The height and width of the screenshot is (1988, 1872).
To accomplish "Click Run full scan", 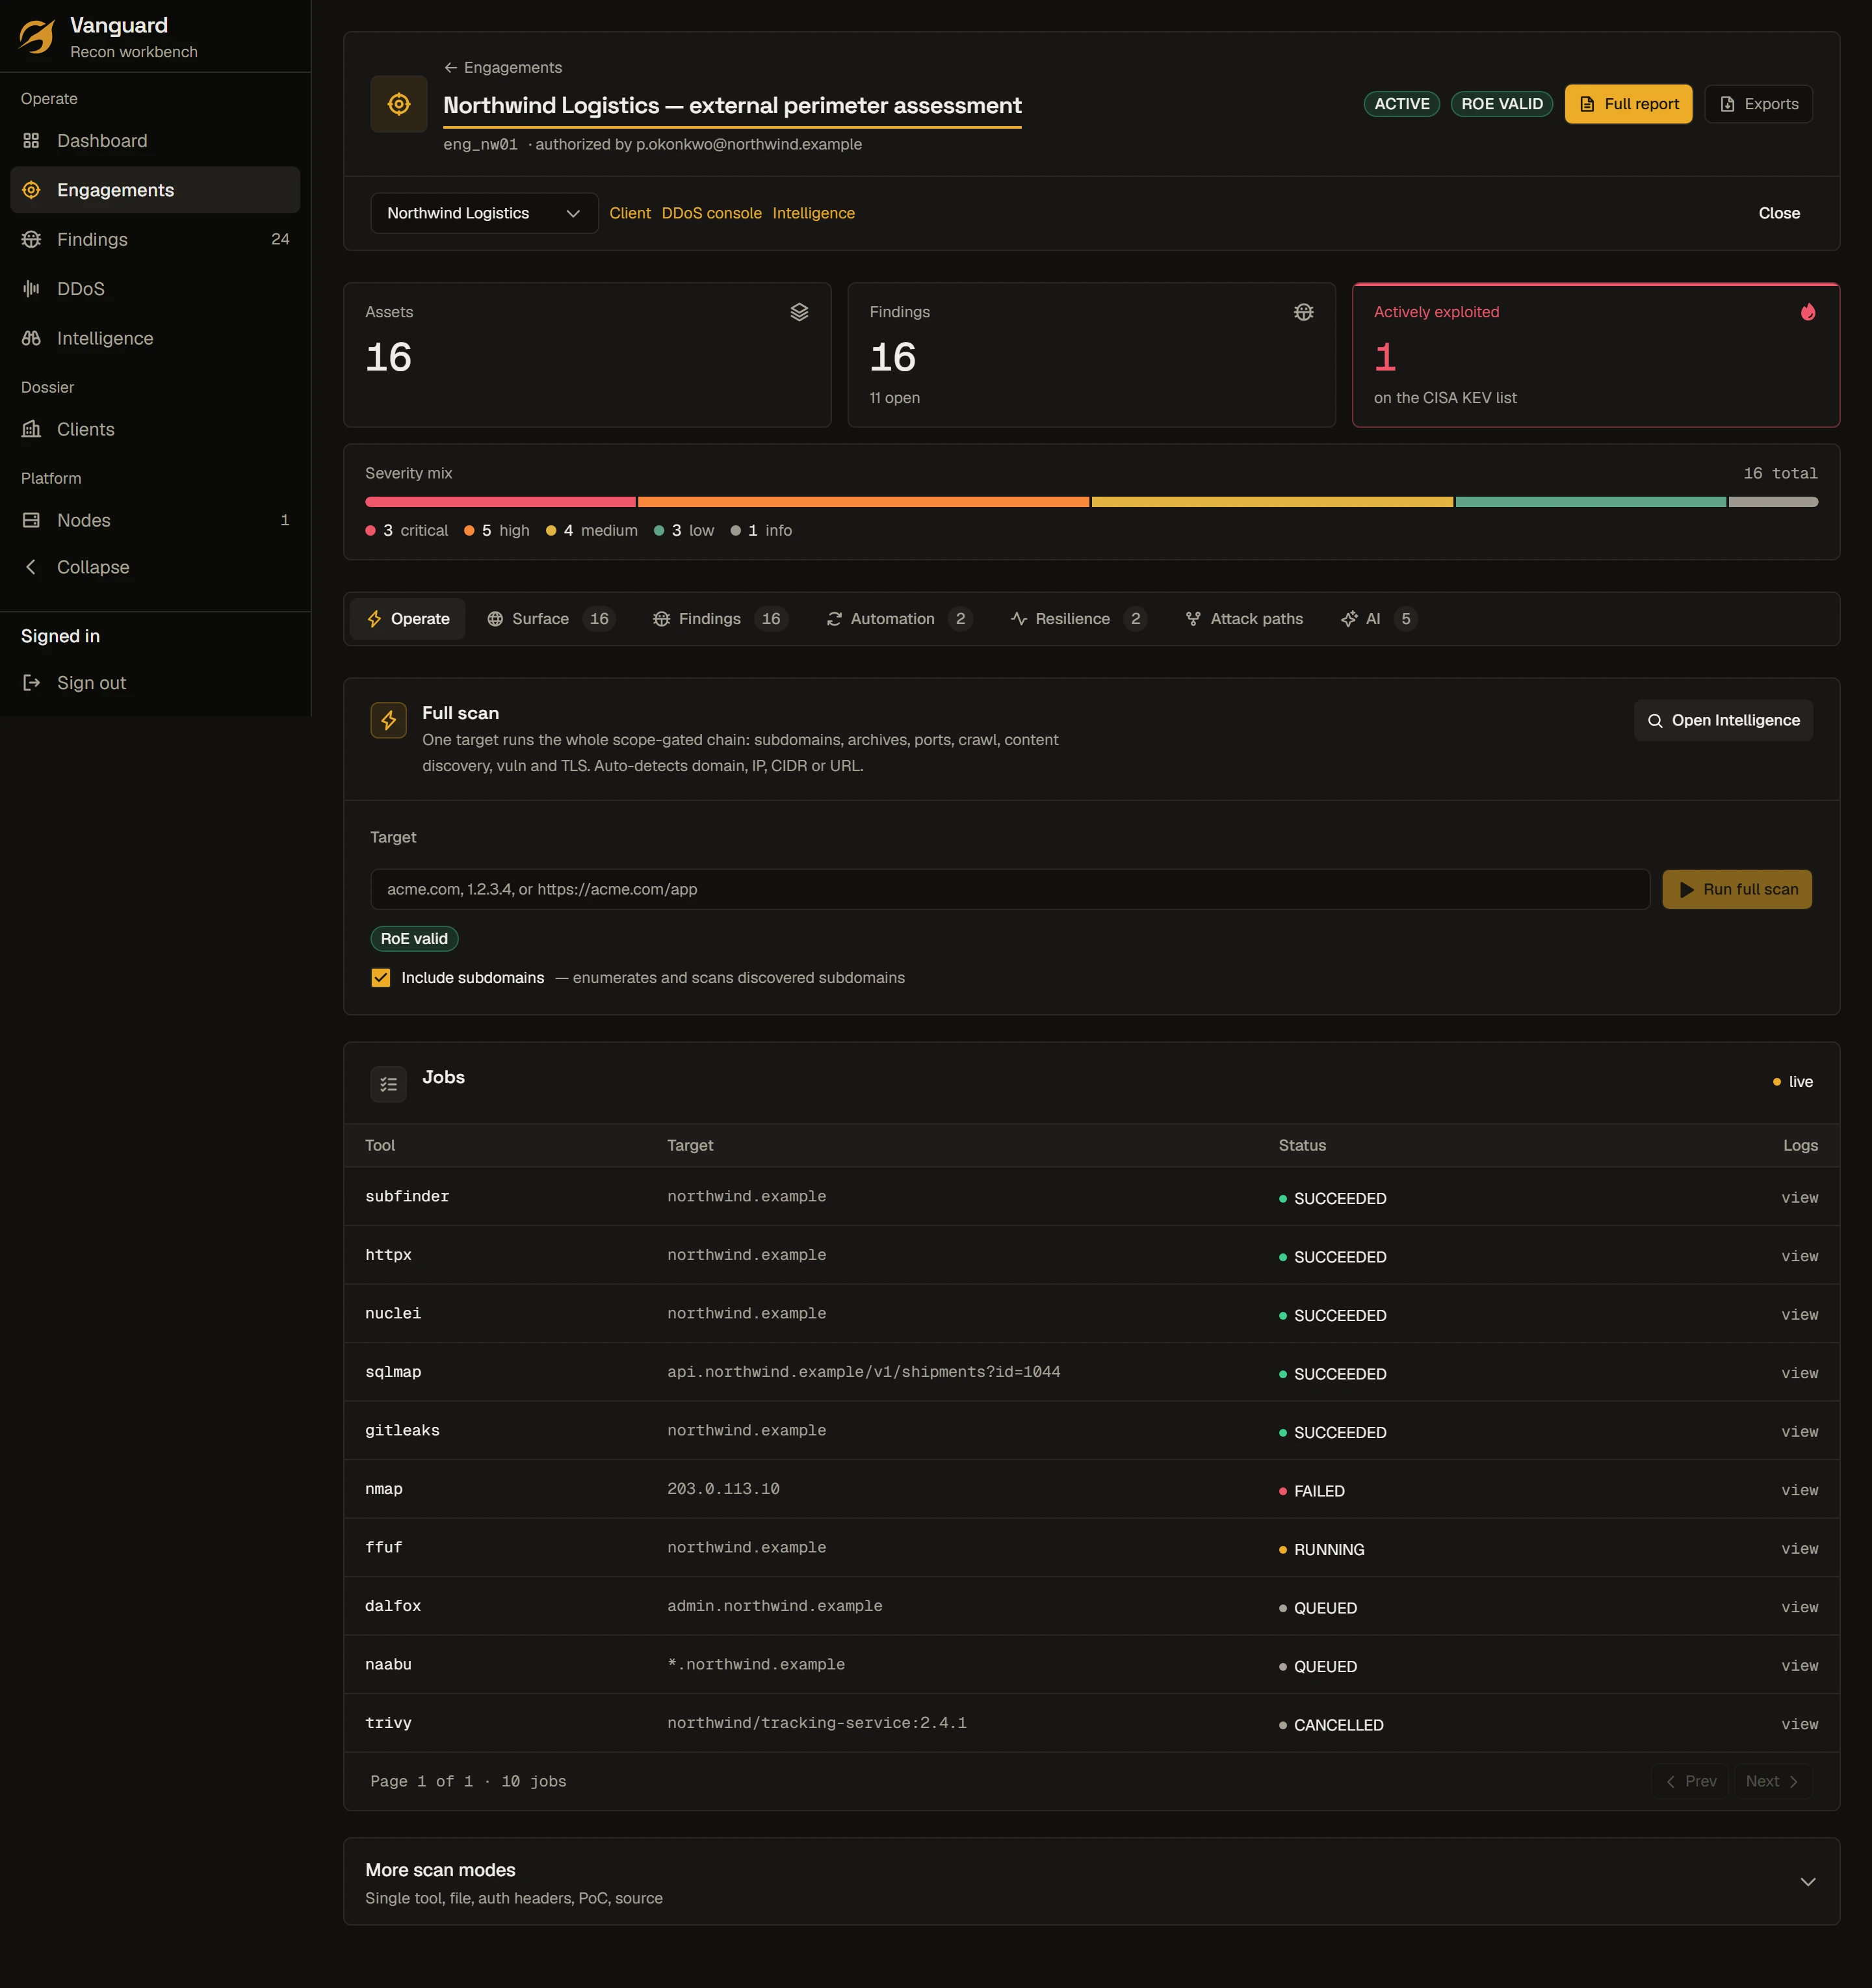I will 1737,889.
